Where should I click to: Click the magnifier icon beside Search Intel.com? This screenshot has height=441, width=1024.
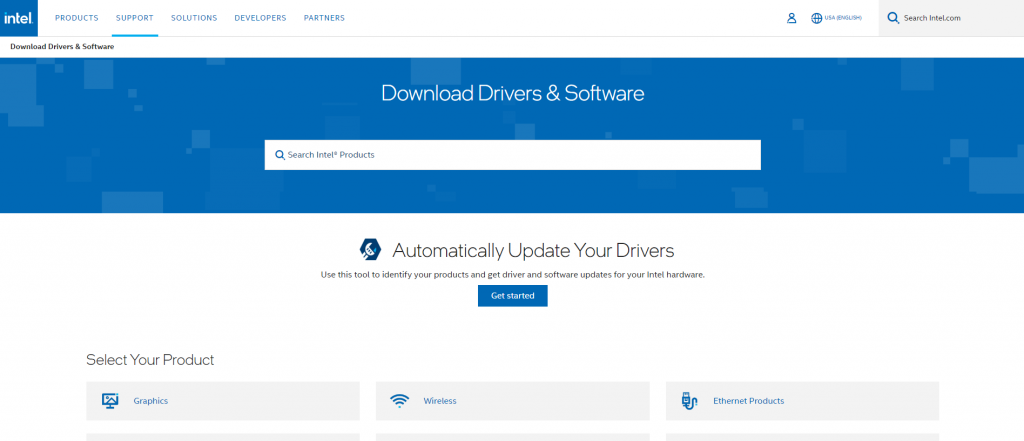click(x=893, y=18)
